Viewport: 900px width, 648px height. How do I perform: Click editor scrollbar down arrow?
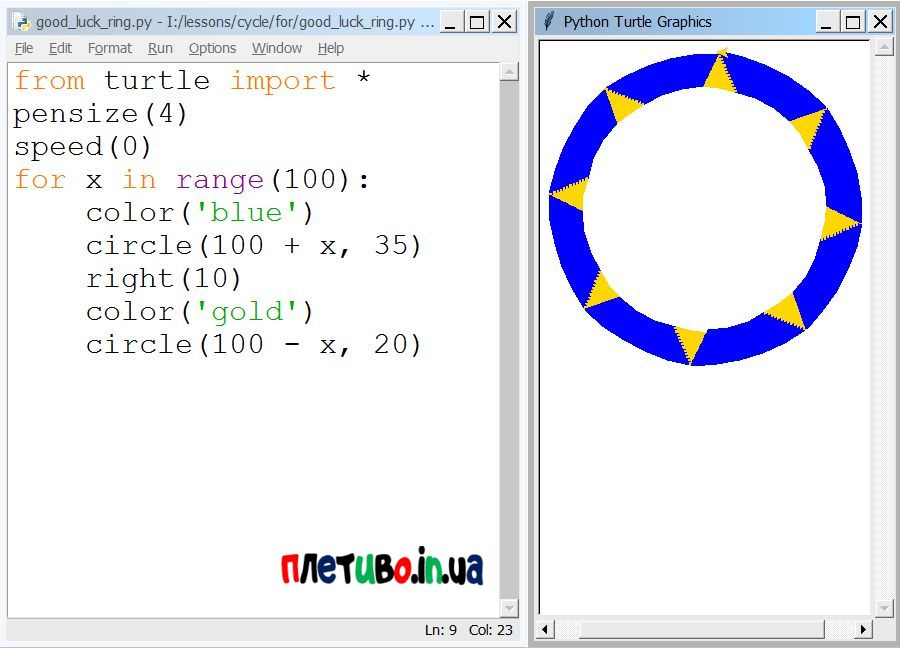click(x=509, y=608)
